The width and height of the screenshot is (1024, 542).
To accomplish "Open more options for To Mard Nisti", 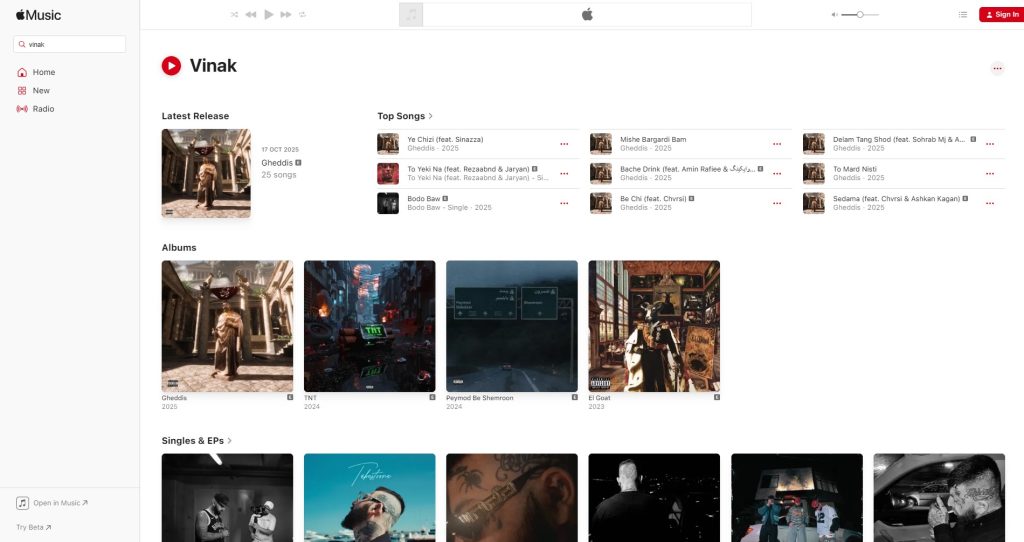I will tap(990, 174).
